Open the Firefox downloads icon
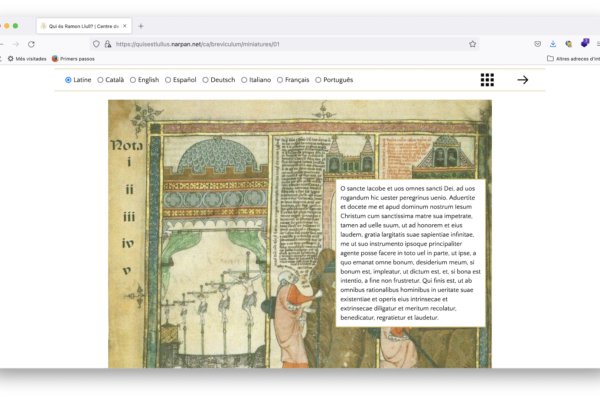 coord(553,44)
